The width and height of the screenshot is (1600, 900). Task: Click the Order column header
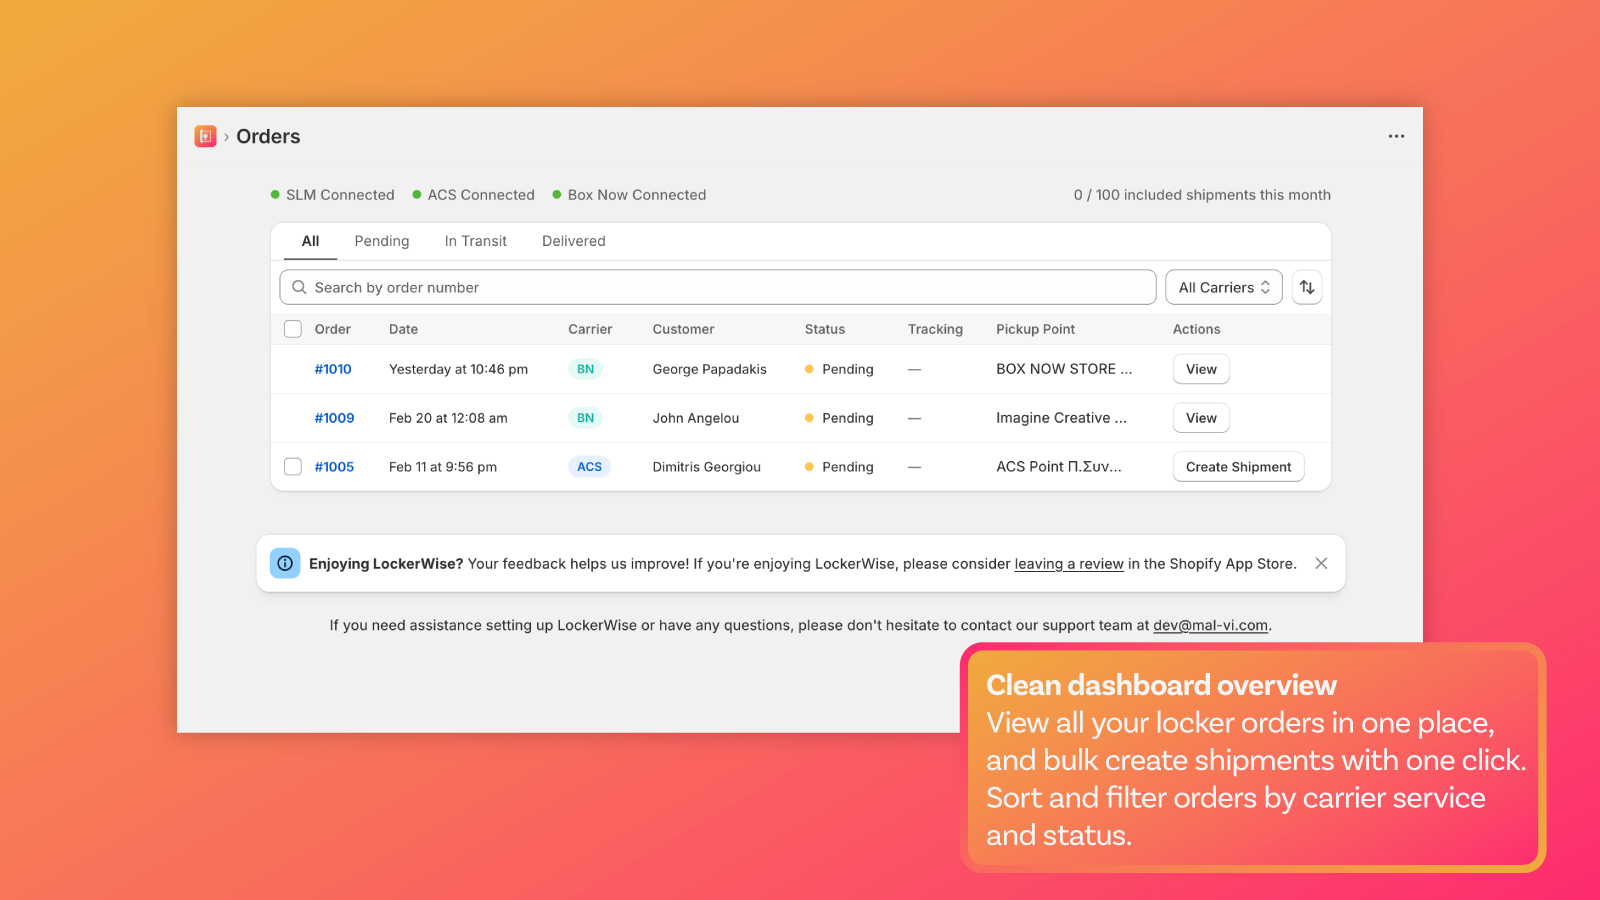click(x=332, y=329)
